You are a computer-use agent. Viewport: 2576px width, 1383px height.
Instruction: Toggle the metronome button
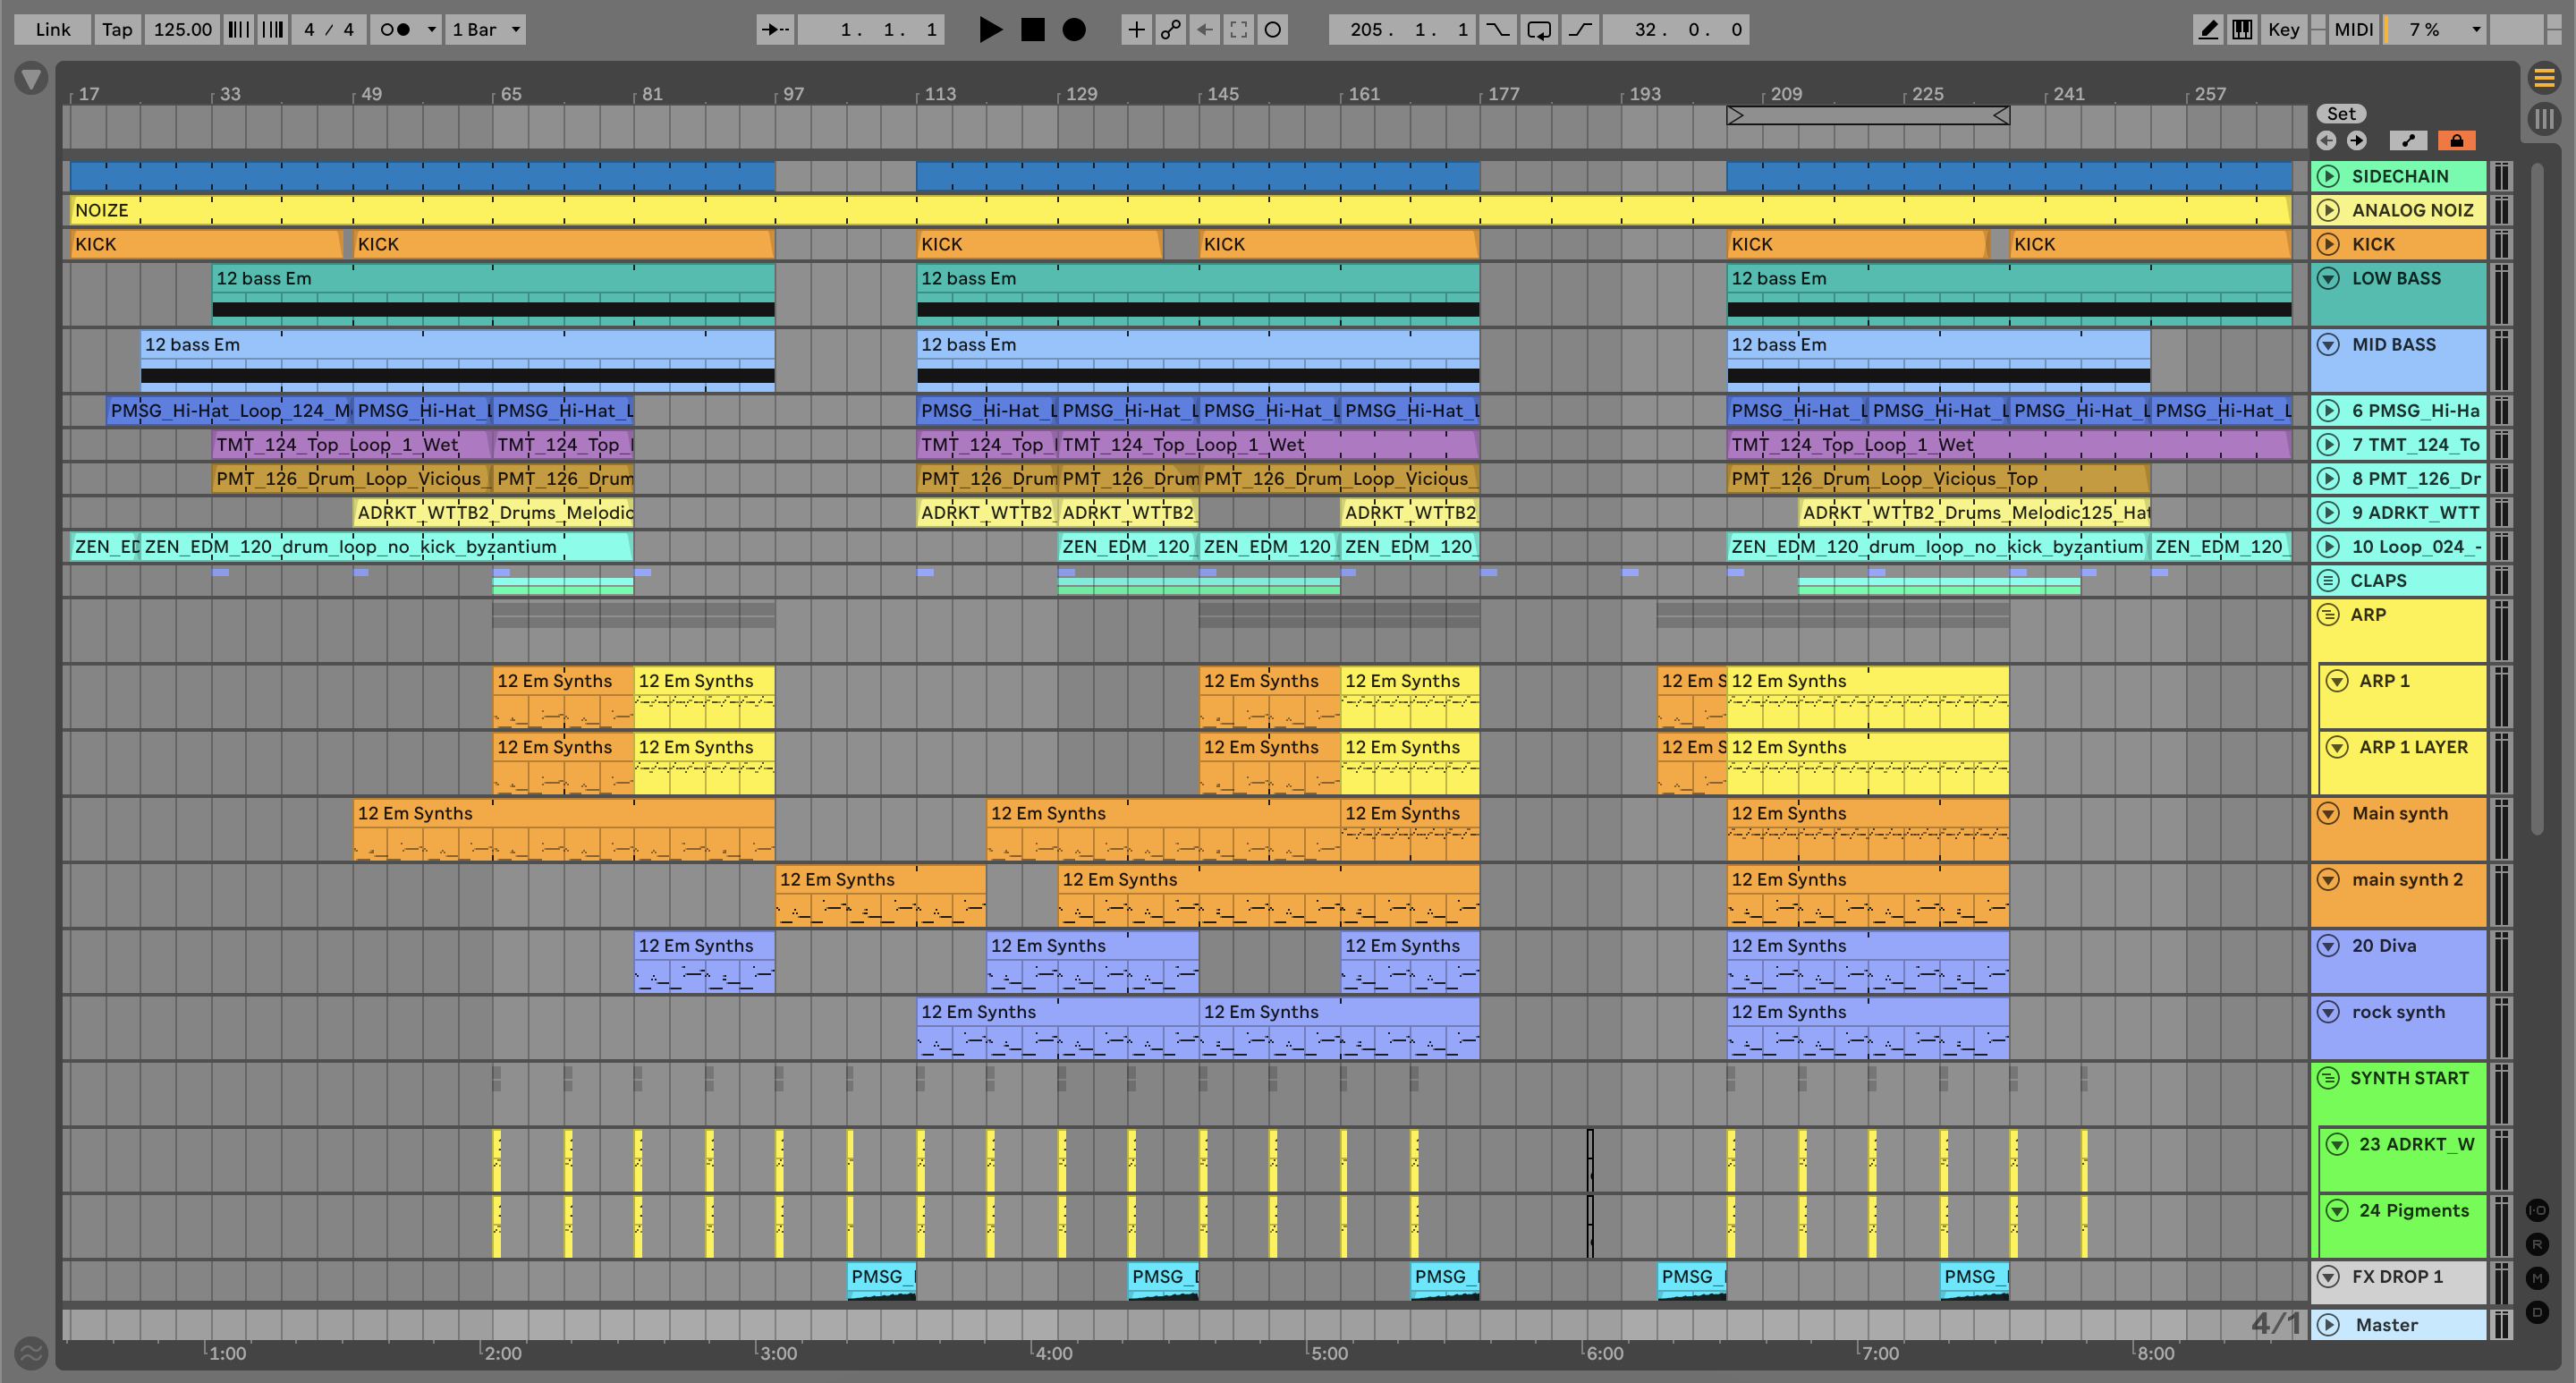(x=396, y=30)
